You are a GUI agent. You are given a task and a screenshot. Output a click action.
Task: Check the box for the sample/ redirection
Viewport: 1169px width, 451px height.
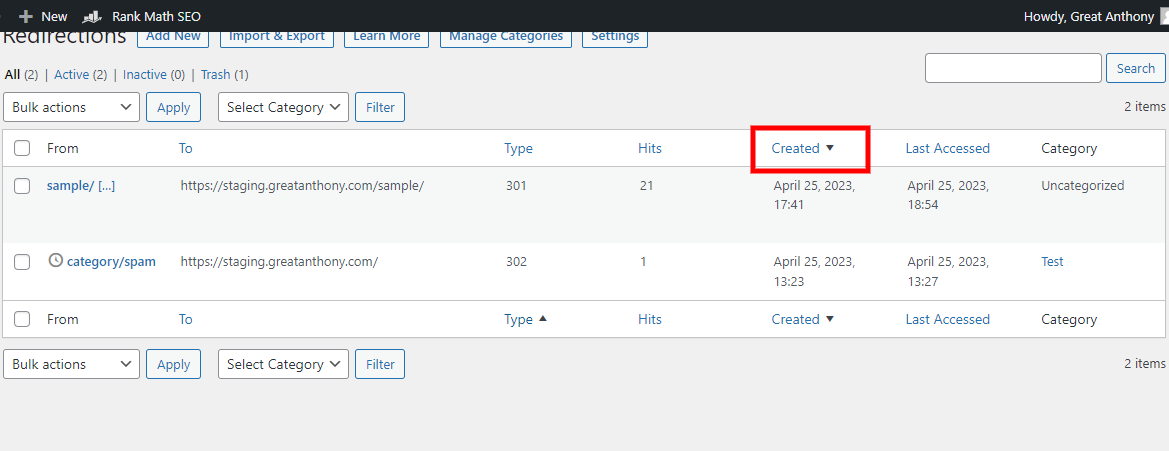tap(22, 186)
